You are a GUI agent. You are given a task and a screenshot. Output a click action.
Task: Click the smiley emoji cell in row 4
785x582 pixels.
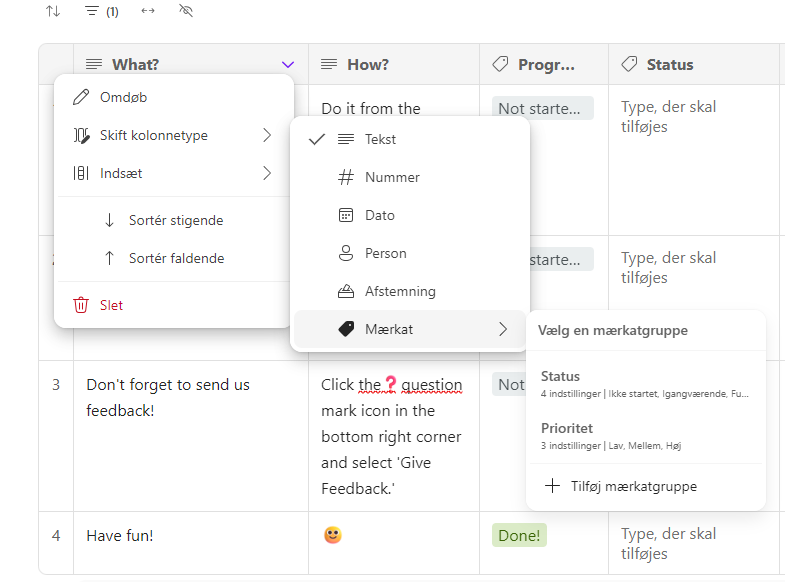[x=394, y=542]
